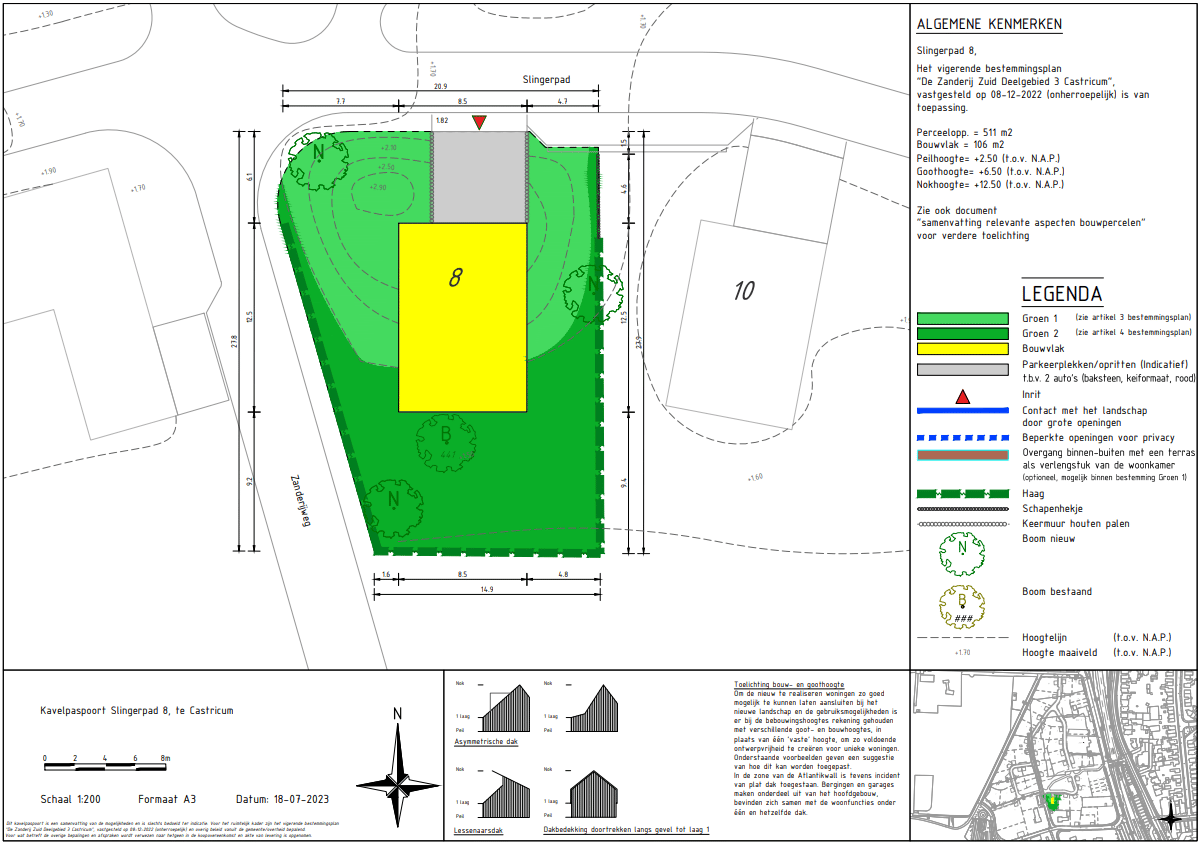This screenshot has height=845, width=1201.
Task: Open the location overview map thumbnail
Action: [x=1054, y=756]
